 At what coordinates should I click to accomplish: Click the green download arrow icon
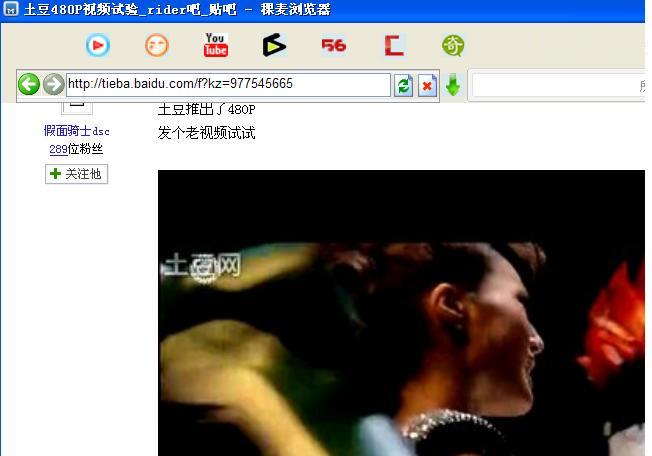453,85
